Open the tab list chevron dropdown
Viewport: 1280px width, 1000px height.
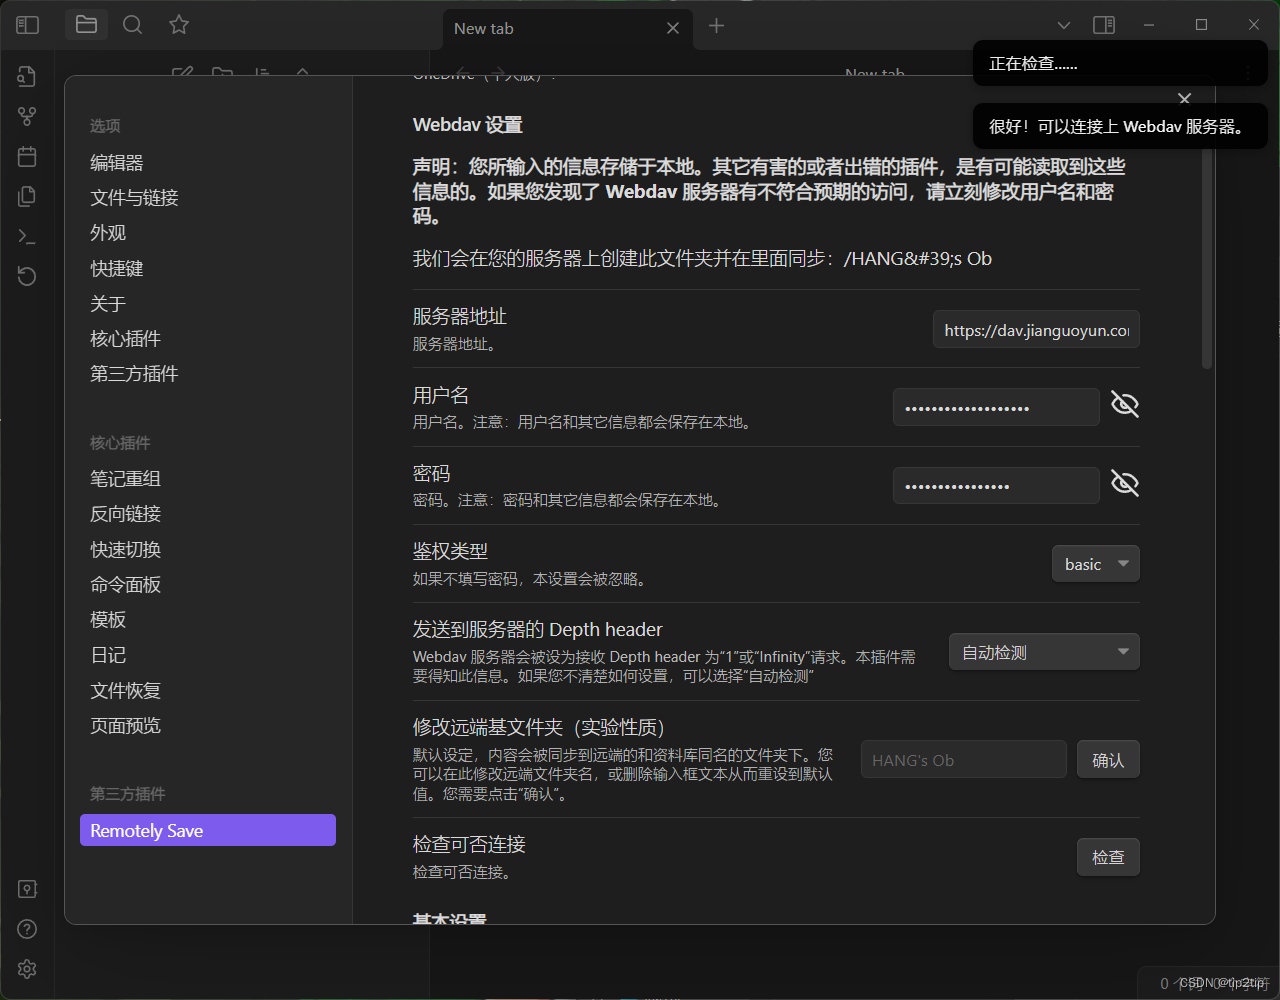tap(1064, 25)
